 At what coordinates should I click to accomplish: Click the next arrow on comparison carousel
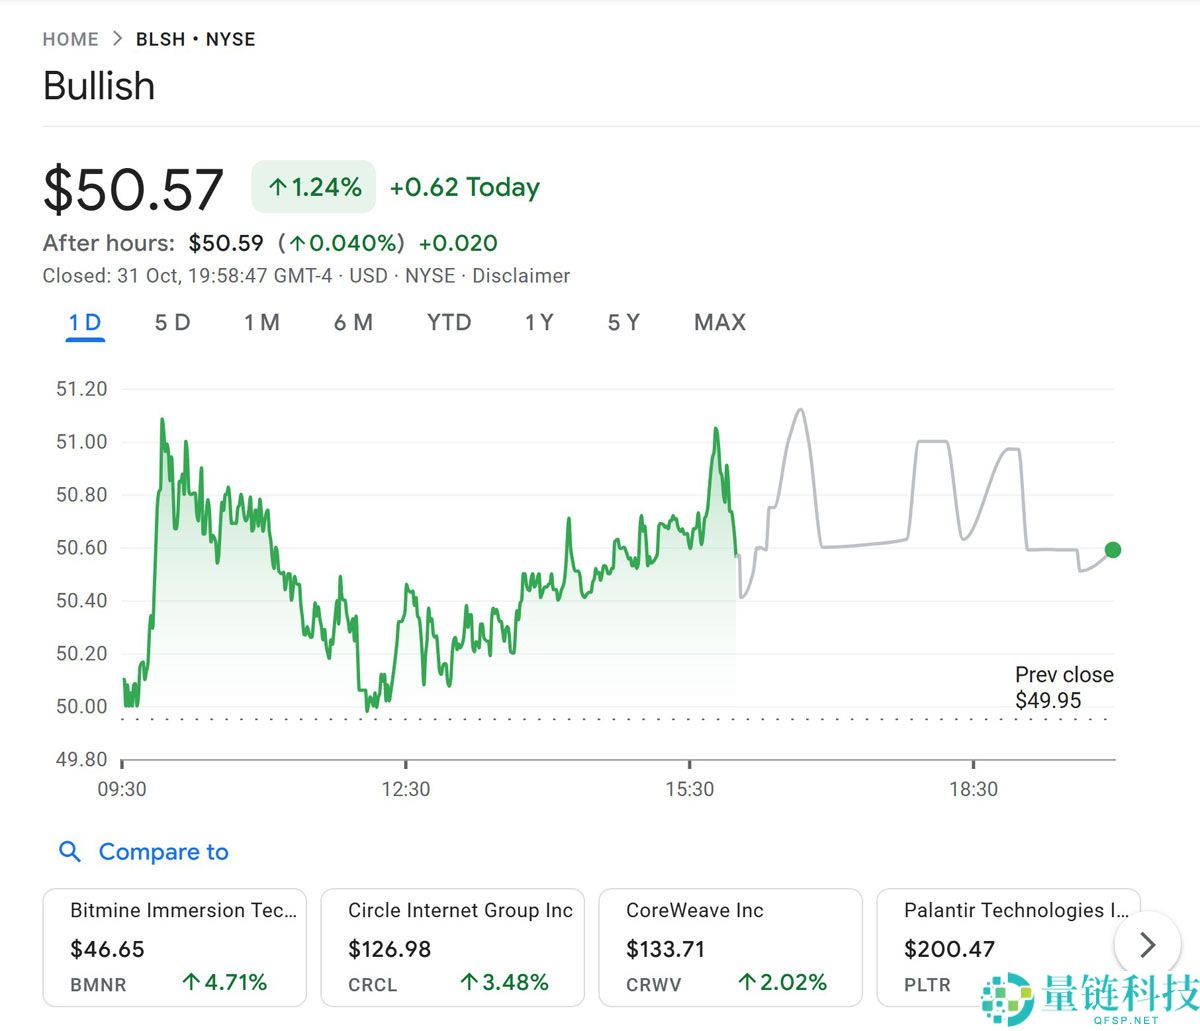click(x=1147, y=945)
